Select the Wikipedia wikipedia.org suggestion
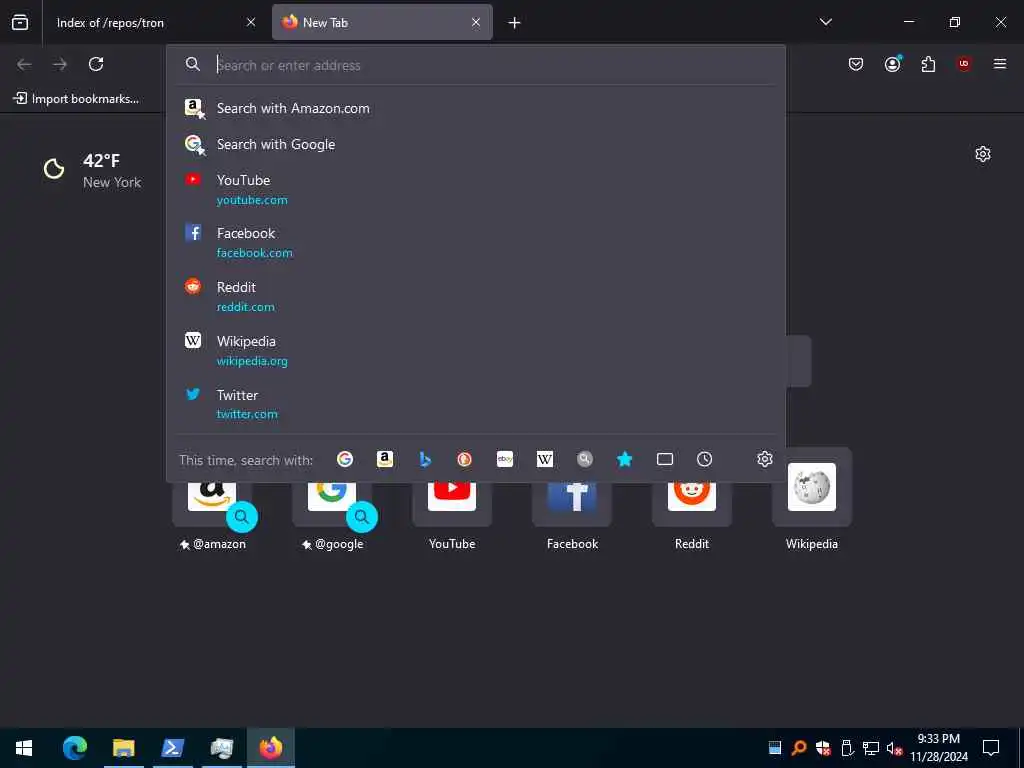Screen dimensions: 1024x768 pyautogui.click(x=476, y=351)
